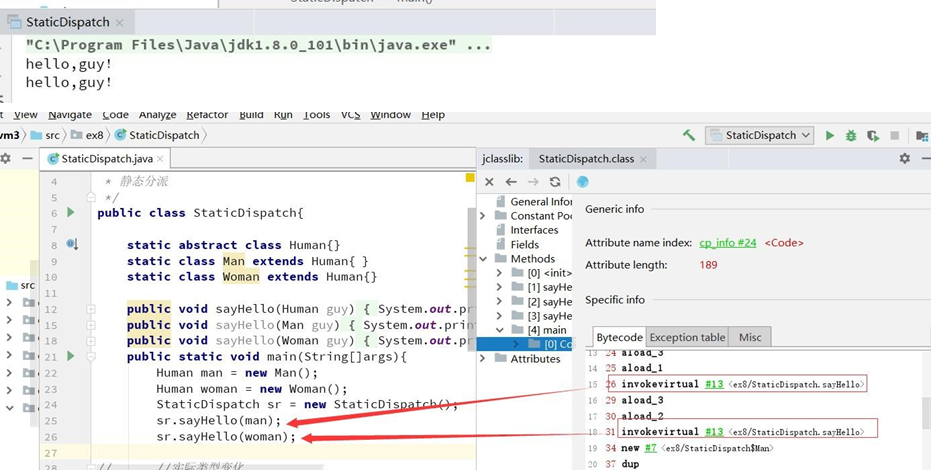The width and height of the screenshot is (931, 470).
Task: Click the subclass gutter marker on the Human line
Action: click(72, 244)
